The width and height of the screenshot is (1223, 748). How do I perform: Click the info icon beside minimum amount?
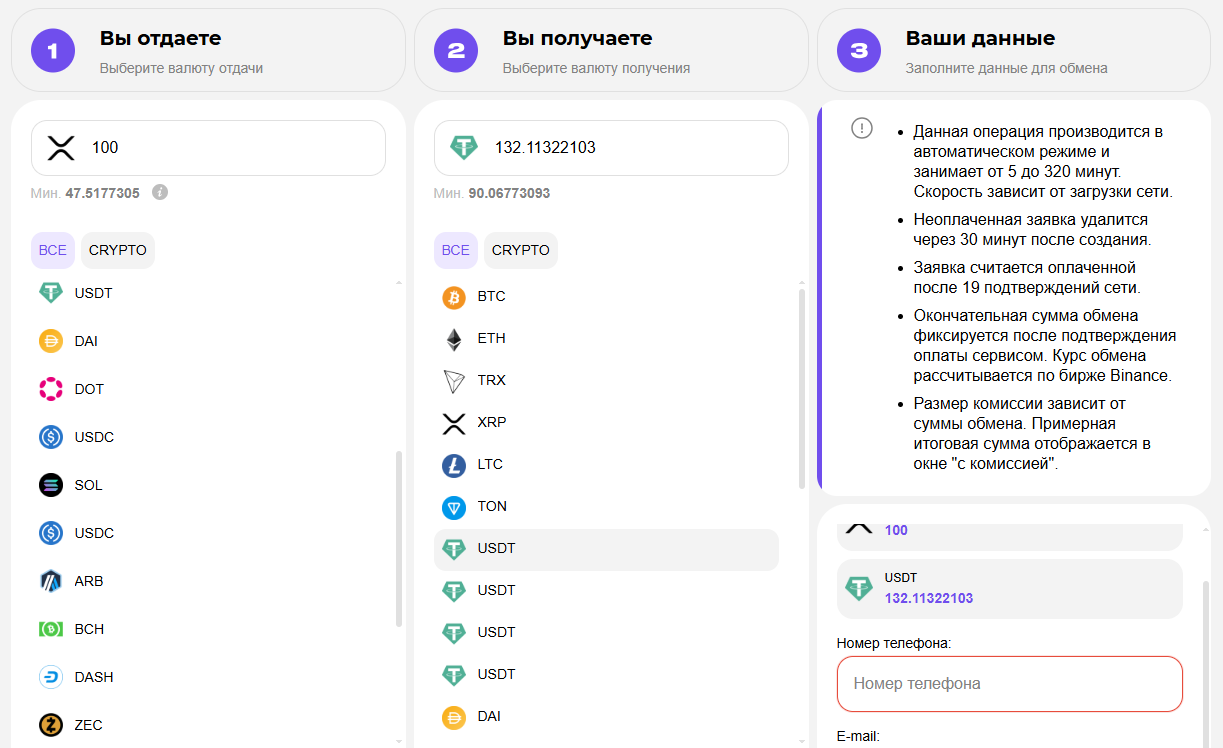(160, 192)
